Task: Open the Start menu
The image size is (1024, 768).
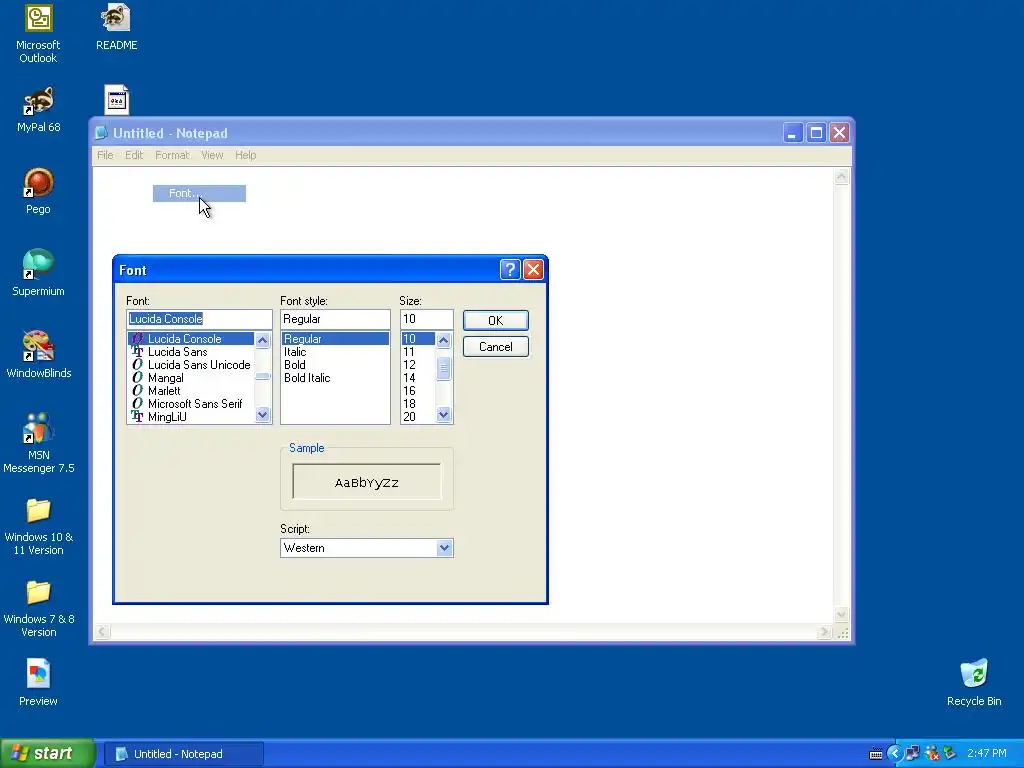Action: click(48, 754)
